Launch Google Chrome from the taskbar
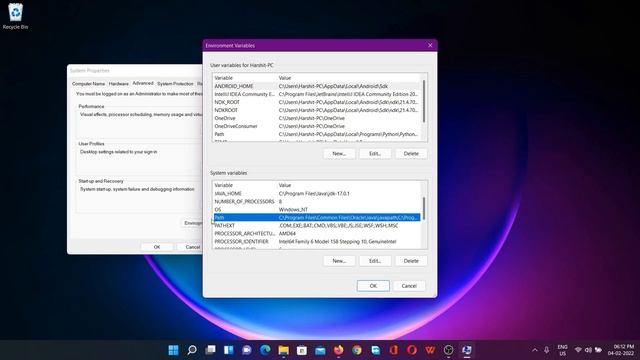 [x=357, y=350]
